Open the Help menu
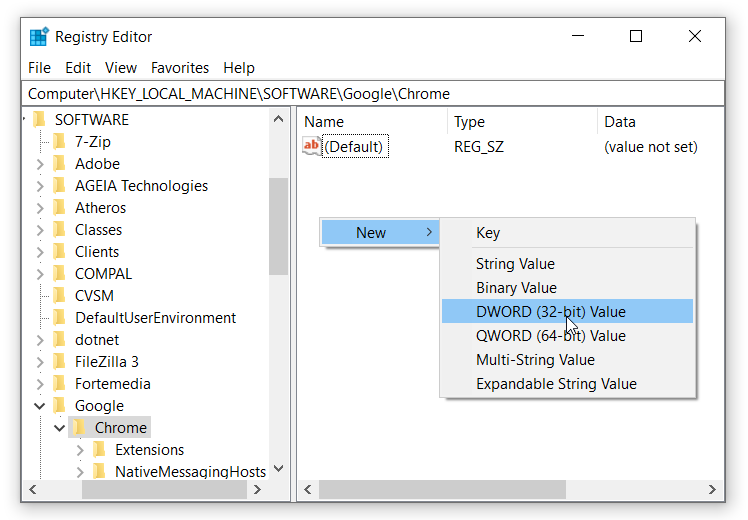748x520 pixels. point(239,68)
